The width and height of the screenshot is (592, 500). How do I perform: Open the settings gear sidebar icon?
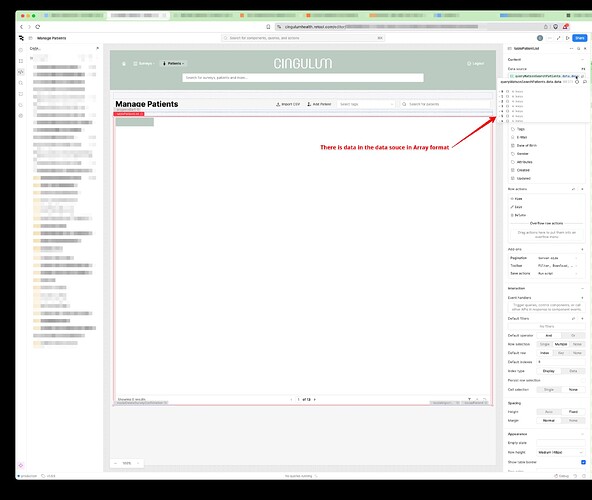tap(21, 116)
